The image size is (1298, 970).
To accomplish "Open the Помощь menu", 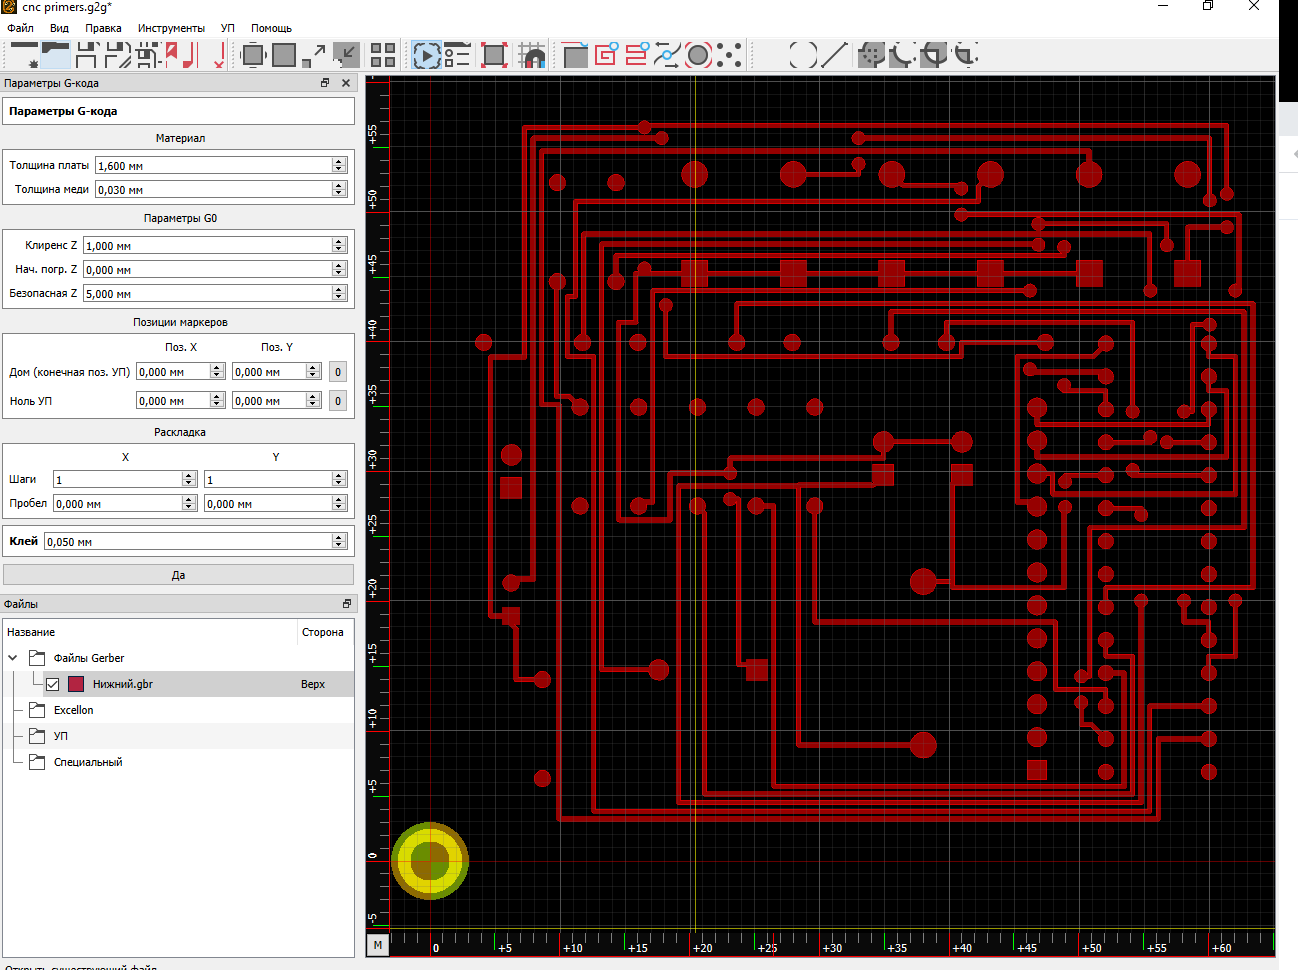I will pyautogui.click(x=271, y=28).
